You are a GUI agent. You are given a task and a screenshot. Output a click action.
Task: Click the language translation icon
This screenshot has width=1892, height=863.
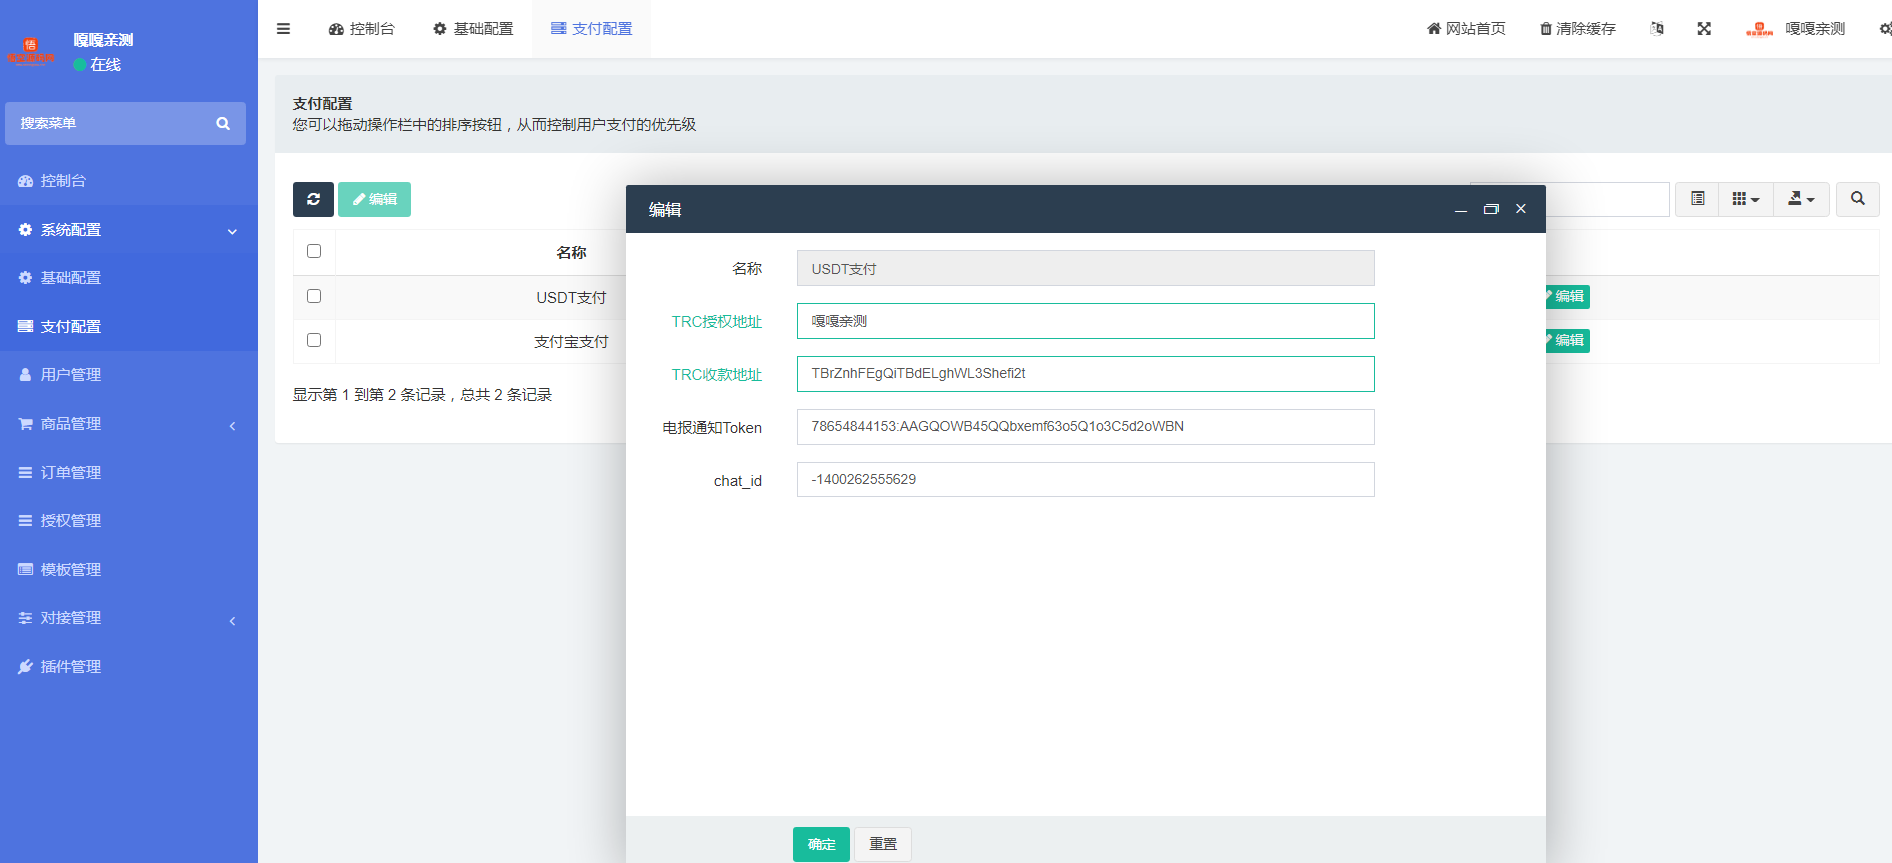[x=1657, y=29]
